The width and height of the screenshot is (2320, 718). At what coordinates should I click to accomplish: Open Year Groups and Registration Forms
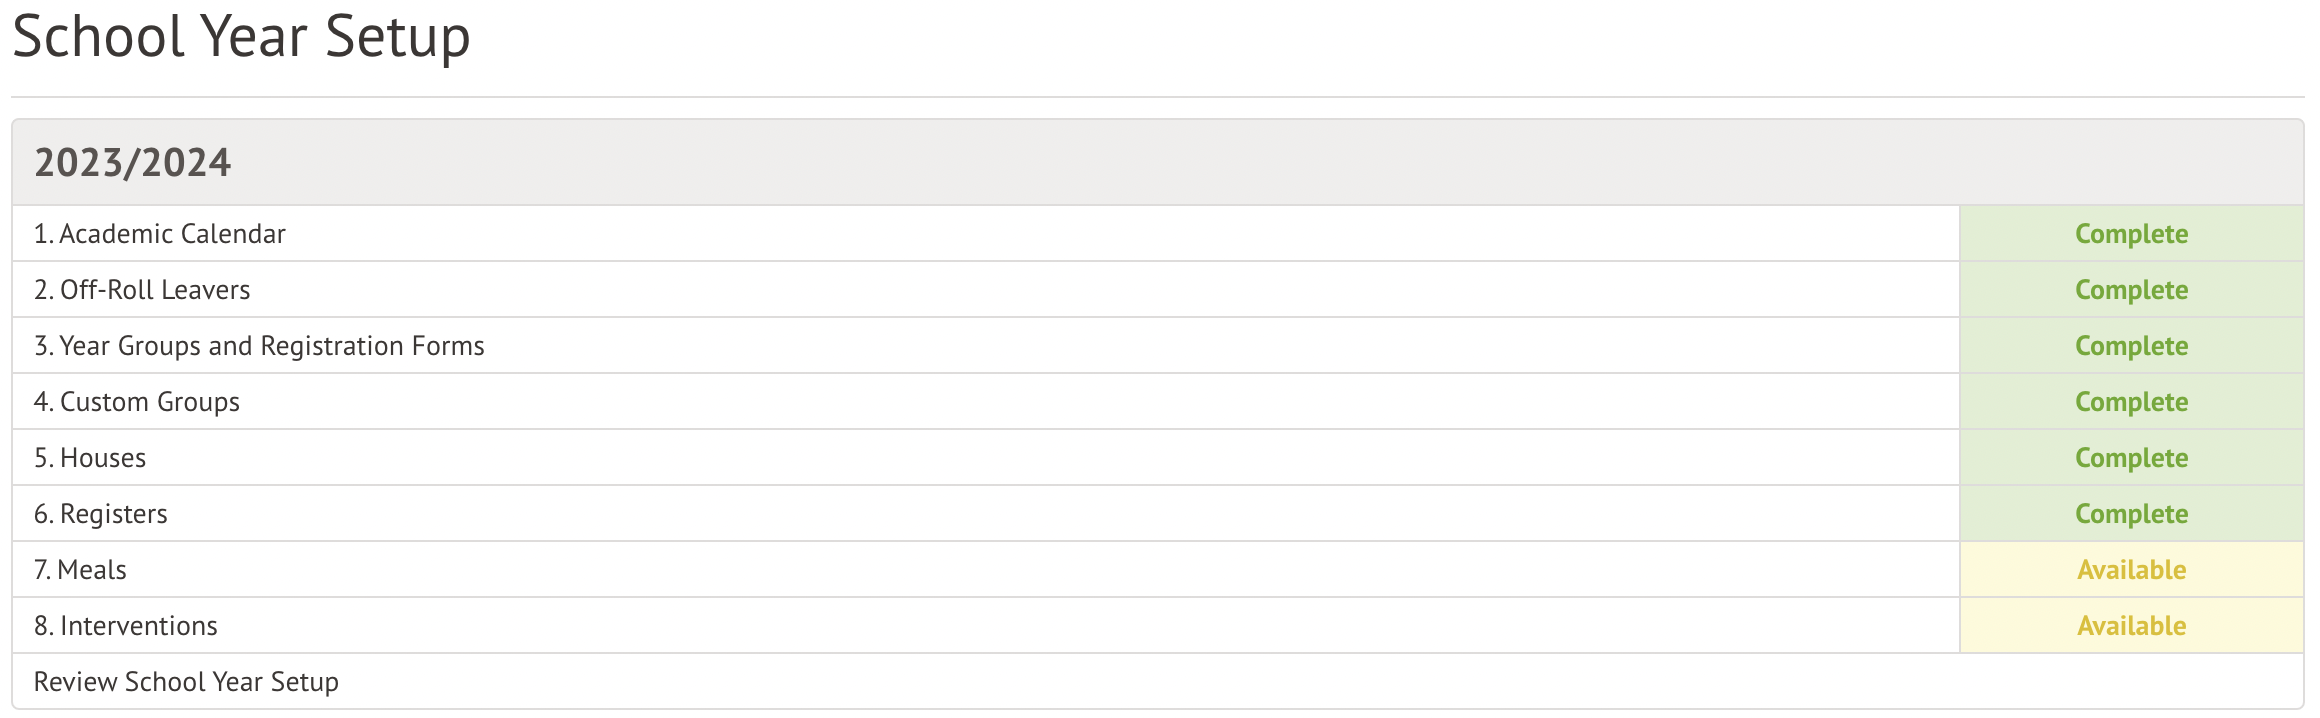click(259, 346)
